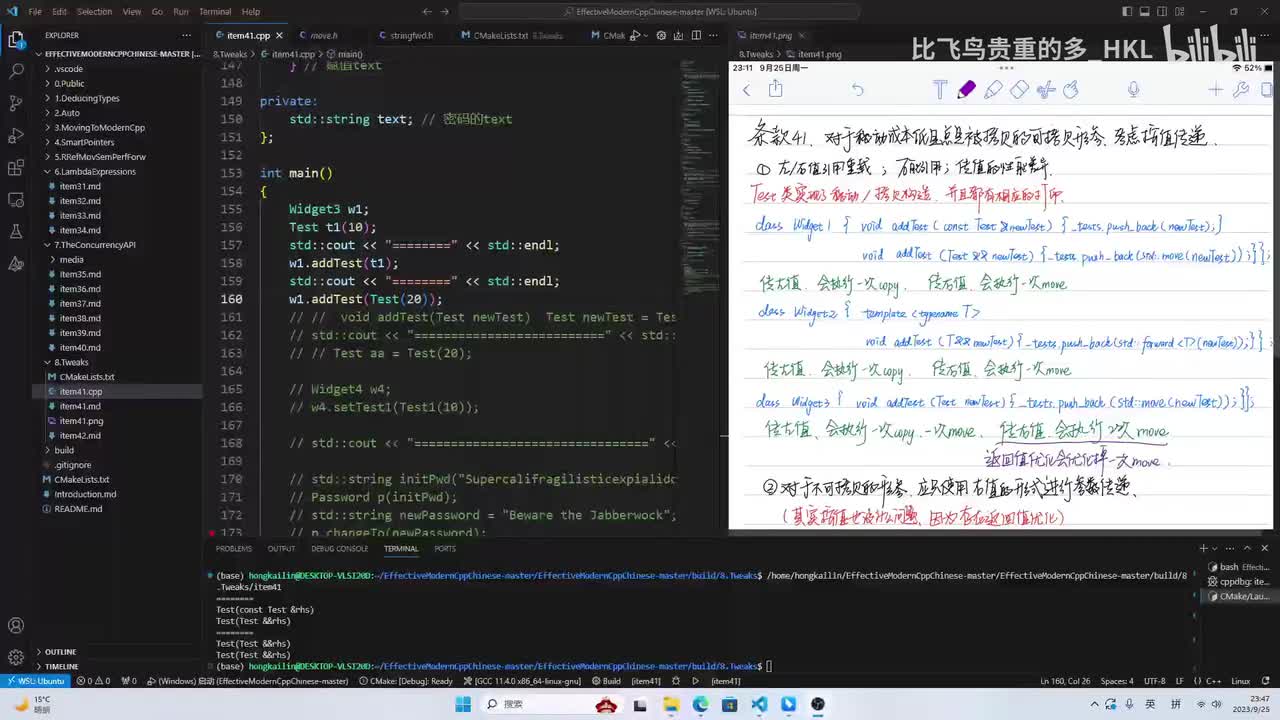Open the Terminal menu
Screen dimensions: 1280x720
pyautogui.click(x=215, y=12)
